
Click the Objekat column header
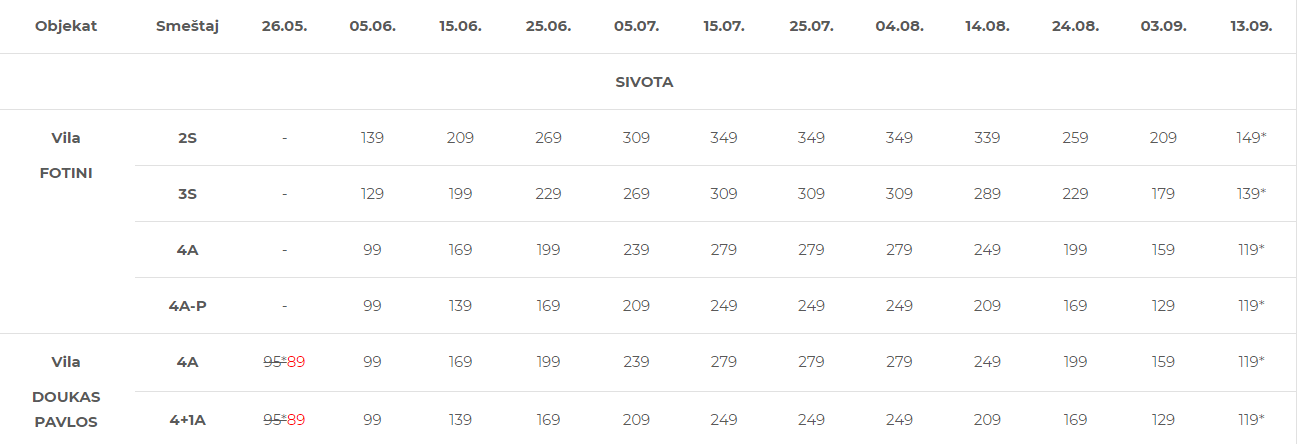(66, 26)
